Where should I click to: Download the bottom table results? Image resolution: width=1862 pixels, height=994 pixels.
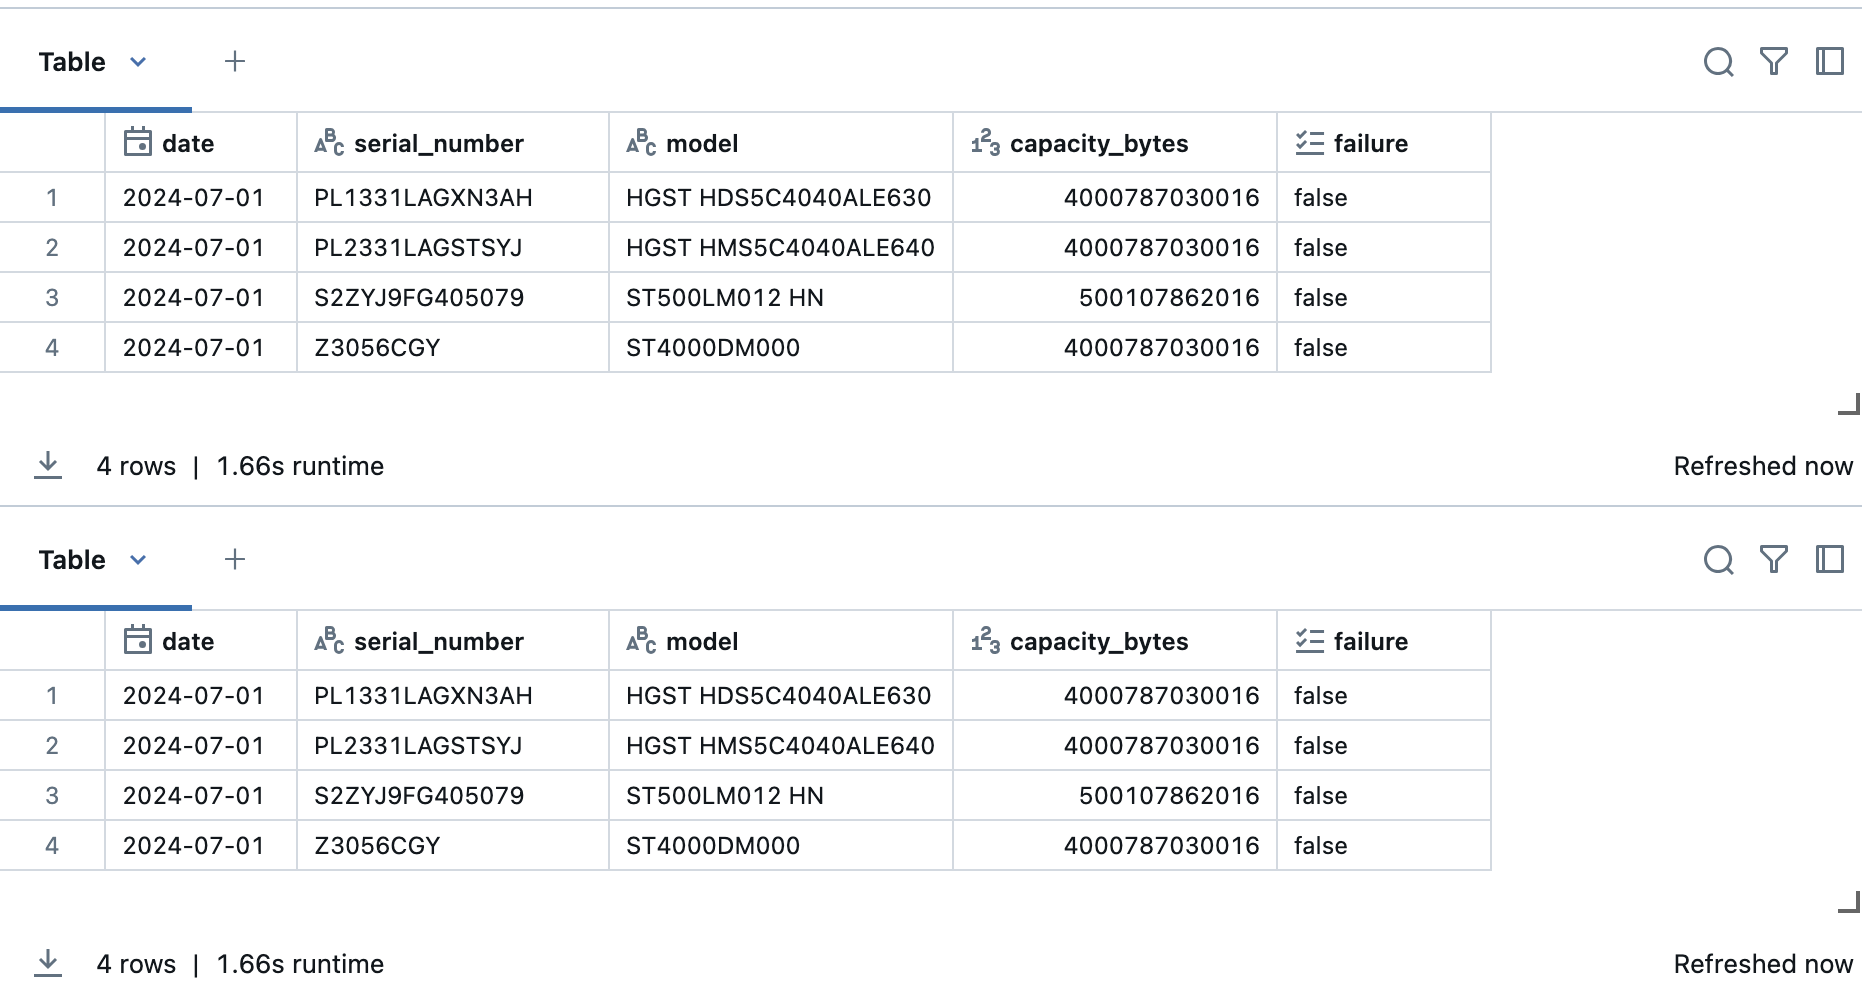[47, 963]
